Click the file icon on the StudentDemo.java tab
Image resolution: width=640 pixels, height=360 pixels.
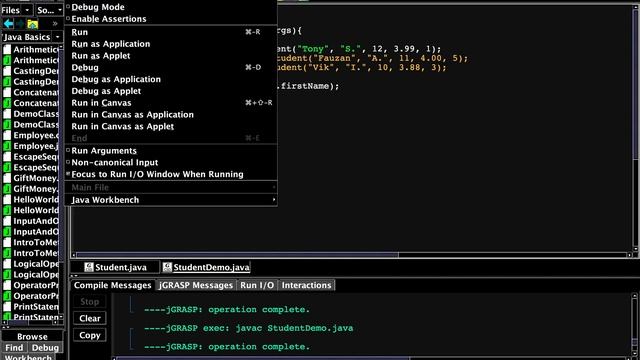pyautogui.click(x=167, y=267)
